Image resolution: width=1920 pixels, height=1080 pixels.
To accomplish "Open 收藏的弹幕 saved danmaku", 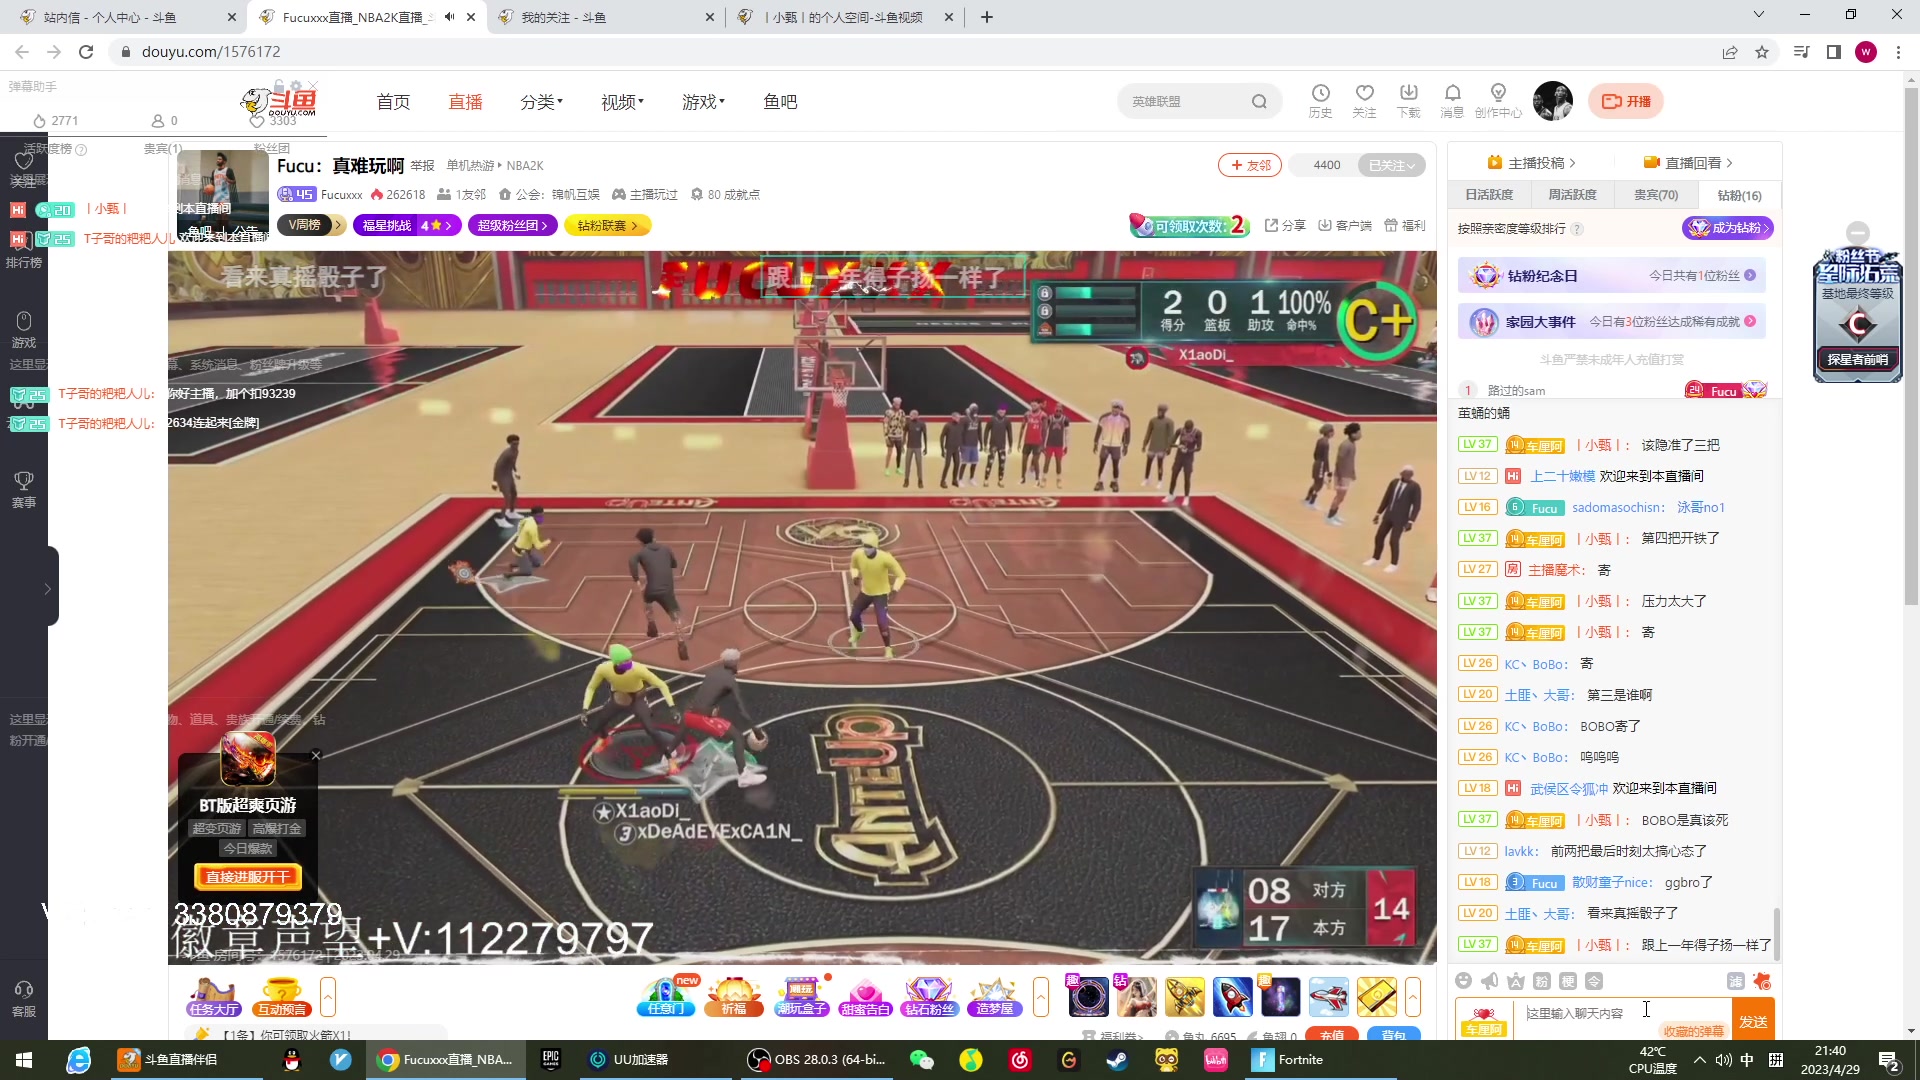I will (1694, 1031).
